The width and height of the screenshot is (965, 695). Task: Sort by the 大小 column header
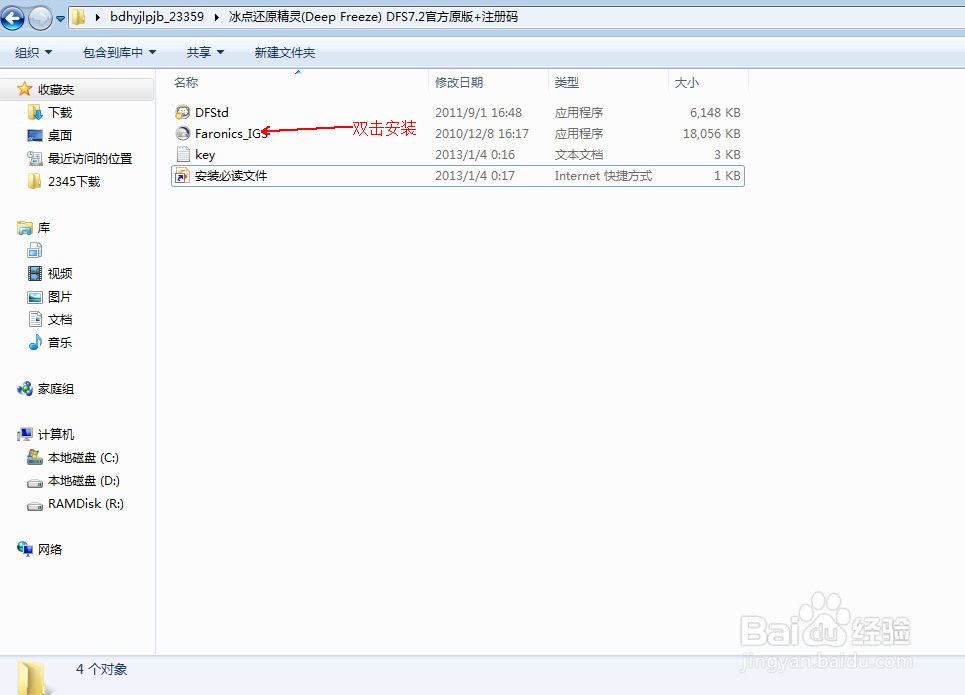pyautogui.click(x=687, y=82)
